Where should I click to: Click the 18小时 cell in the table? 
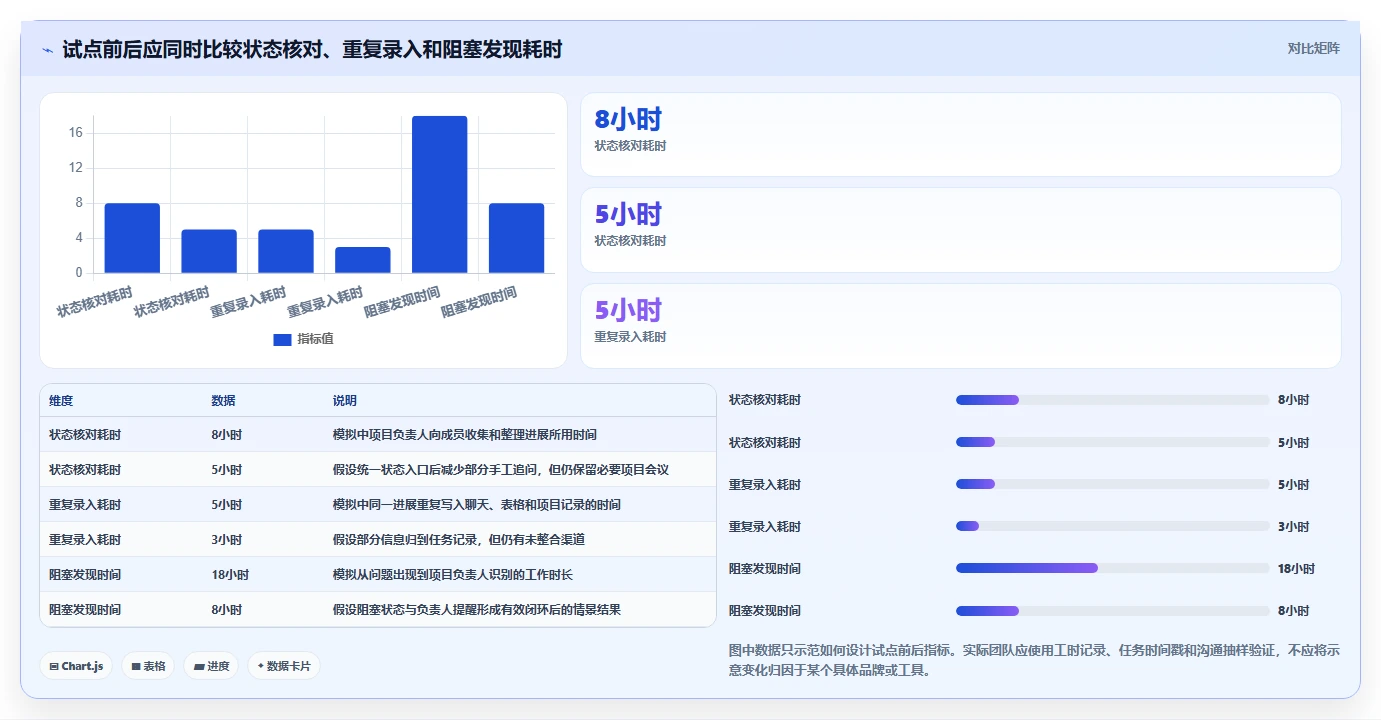pos(230,575)
